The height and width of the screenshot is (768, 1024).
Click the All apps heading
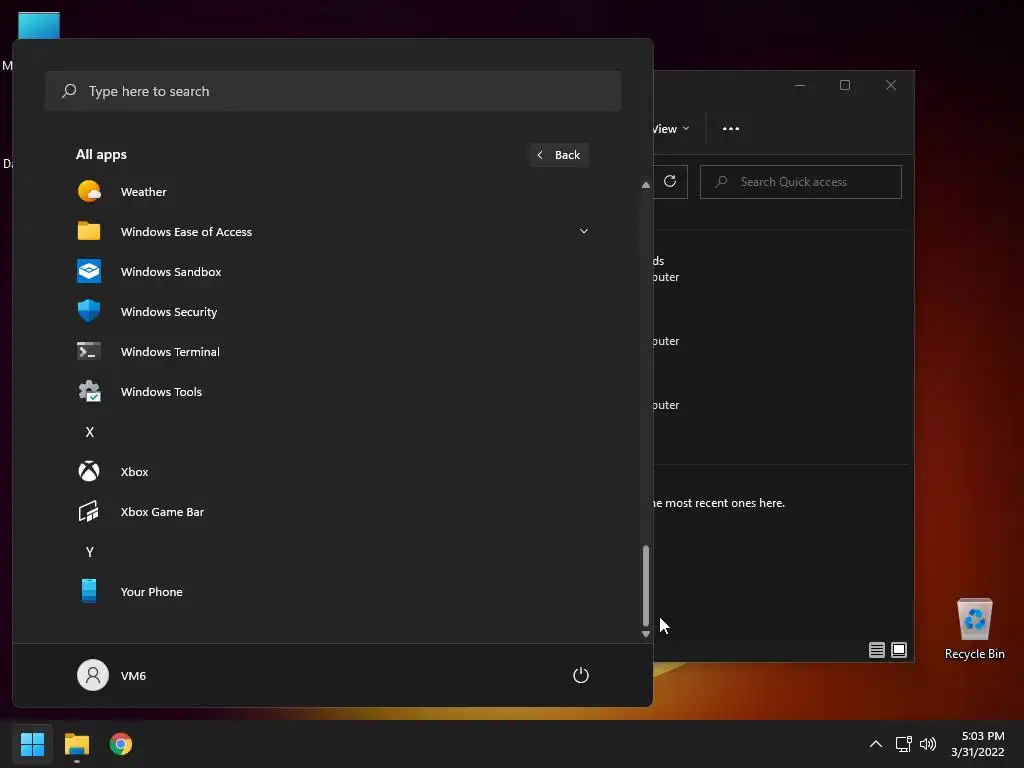[x=101, y=155]
